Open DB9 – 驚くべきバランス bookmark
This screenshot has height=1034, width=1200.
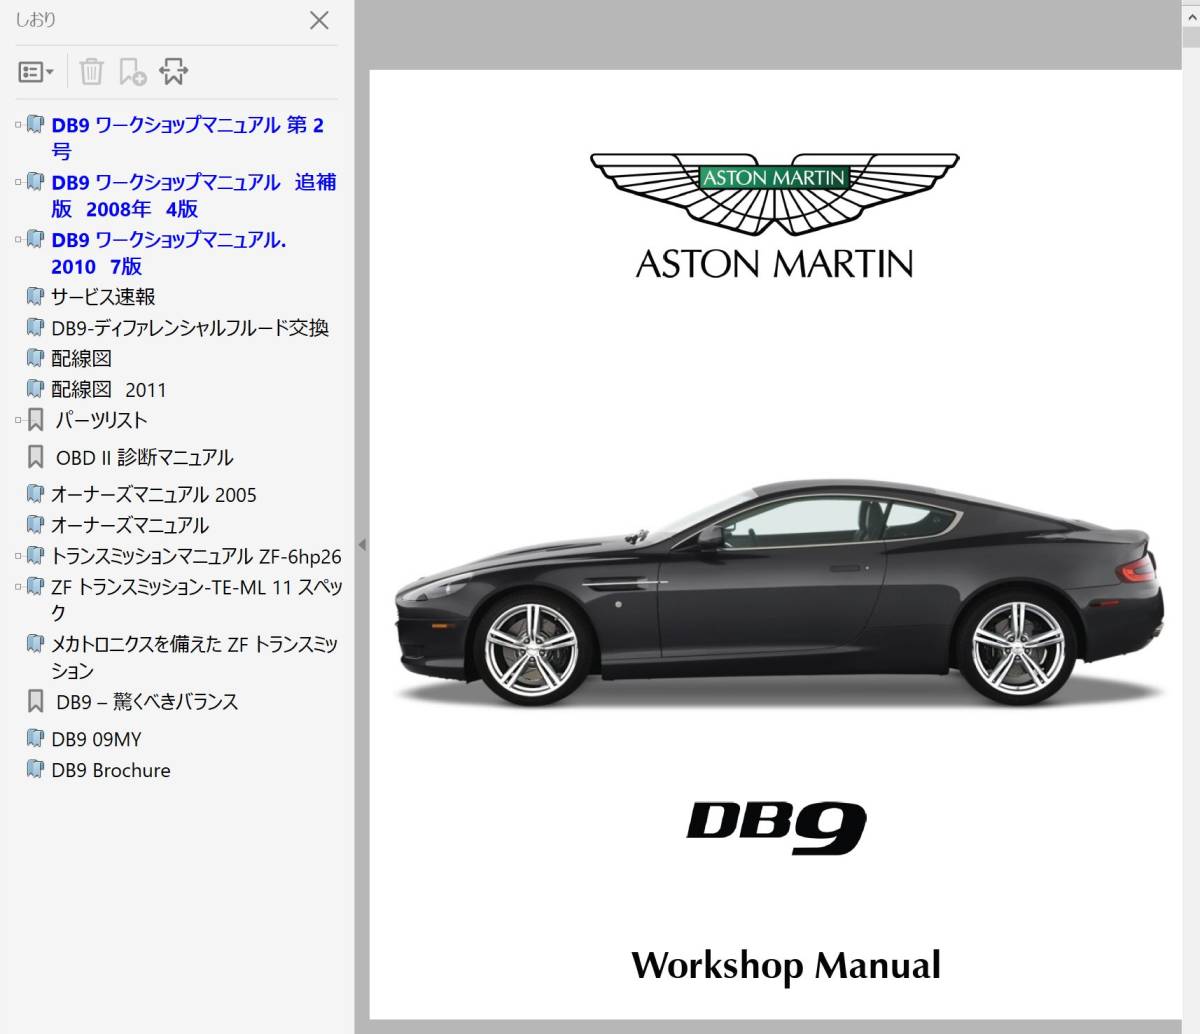click(x=147, y=702)
